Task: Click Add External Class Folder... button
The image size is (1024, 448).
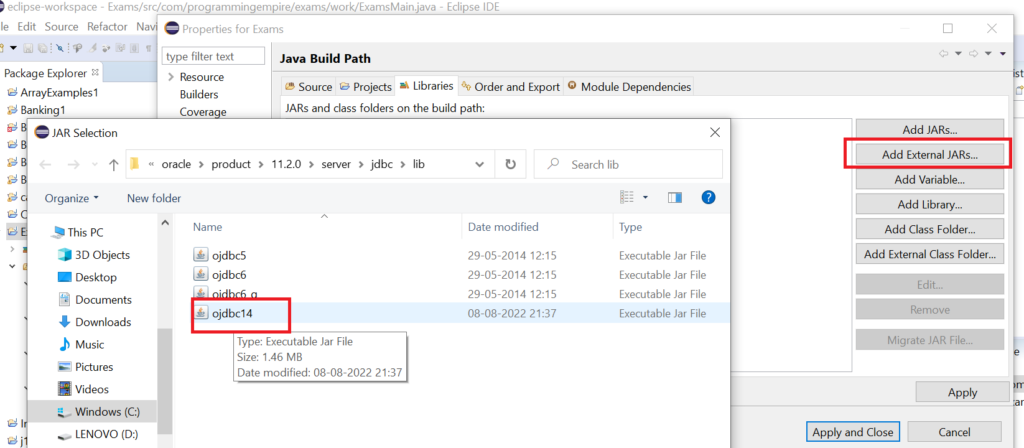Action: (x=929, y=254)
